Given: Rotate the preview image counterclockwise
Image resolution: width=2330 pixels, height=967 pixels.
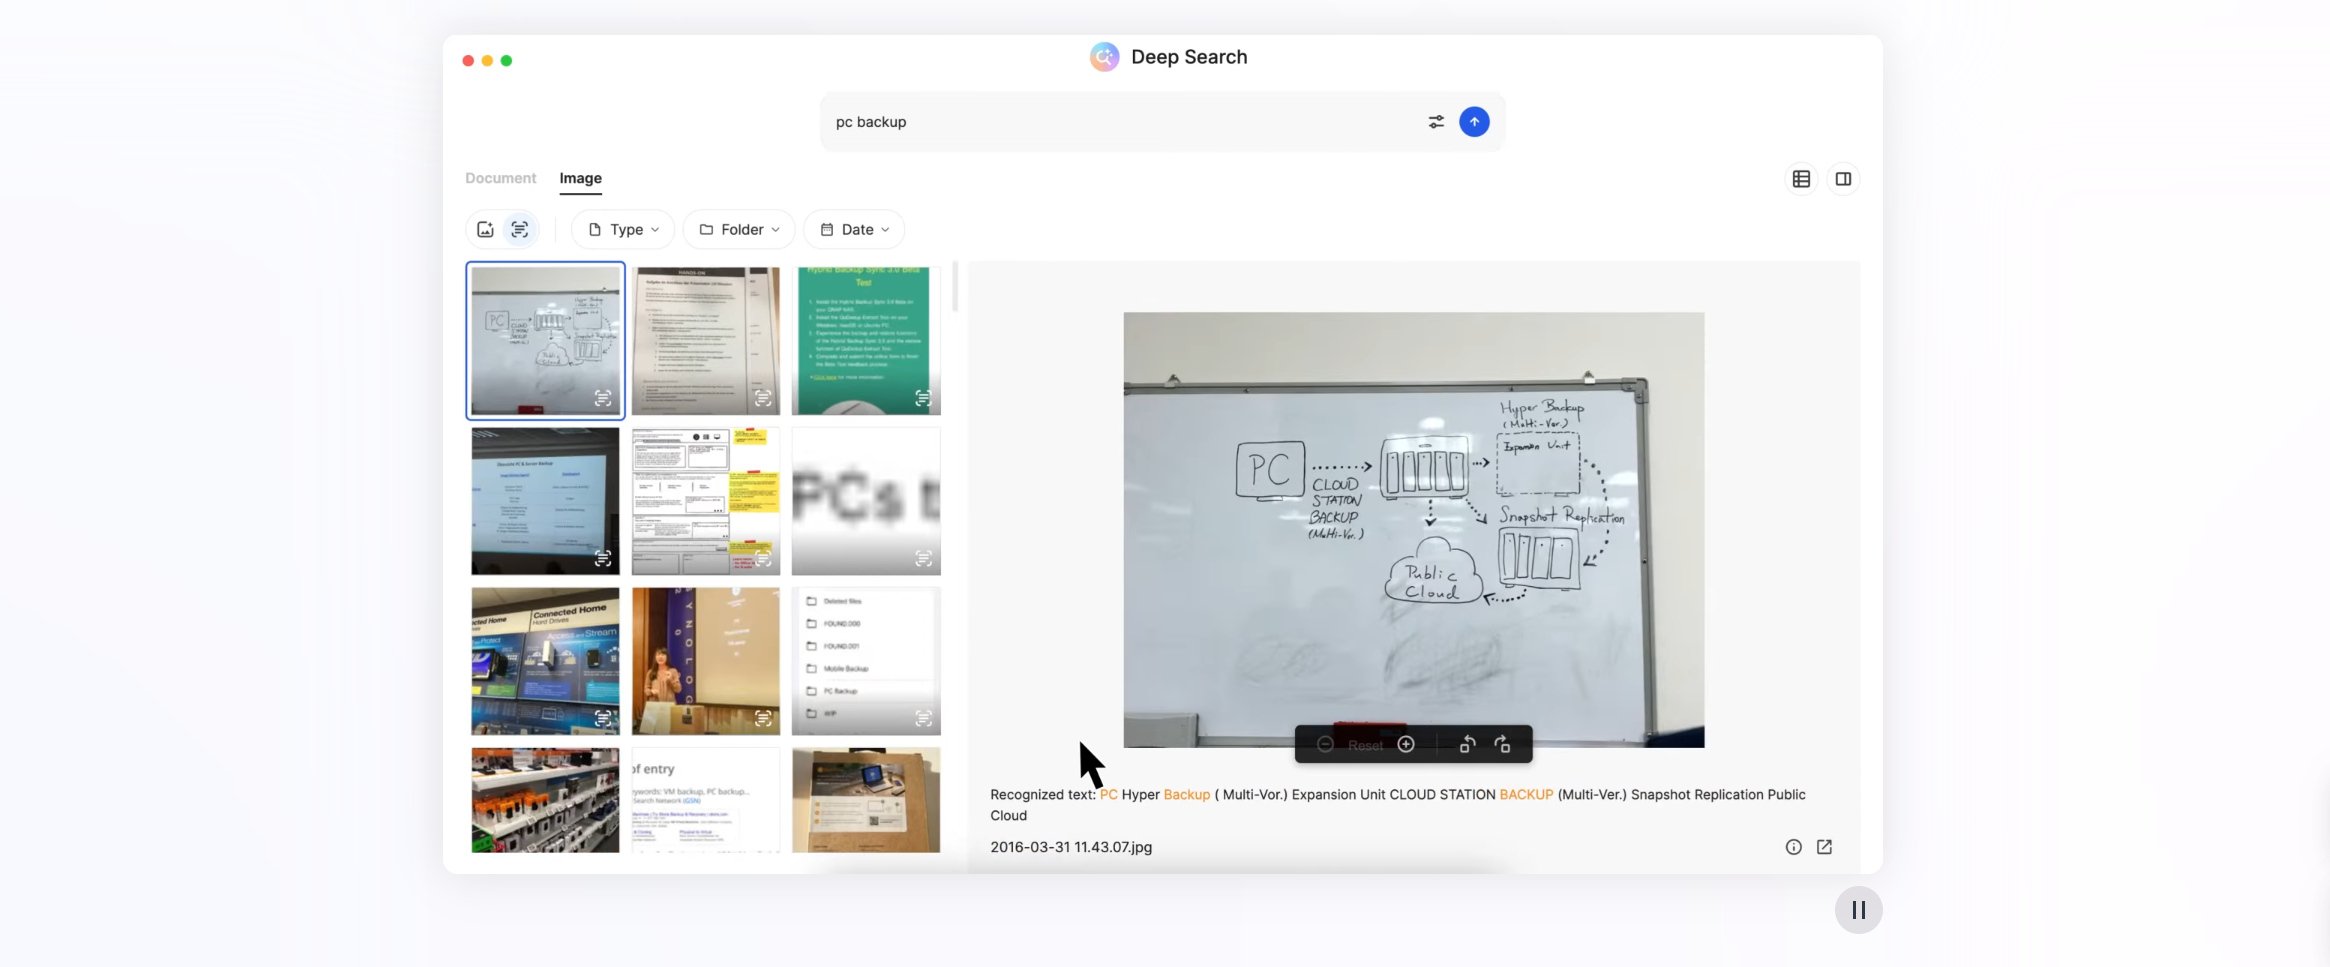Looking at the screenshot, I should (x=1467, y=745).
